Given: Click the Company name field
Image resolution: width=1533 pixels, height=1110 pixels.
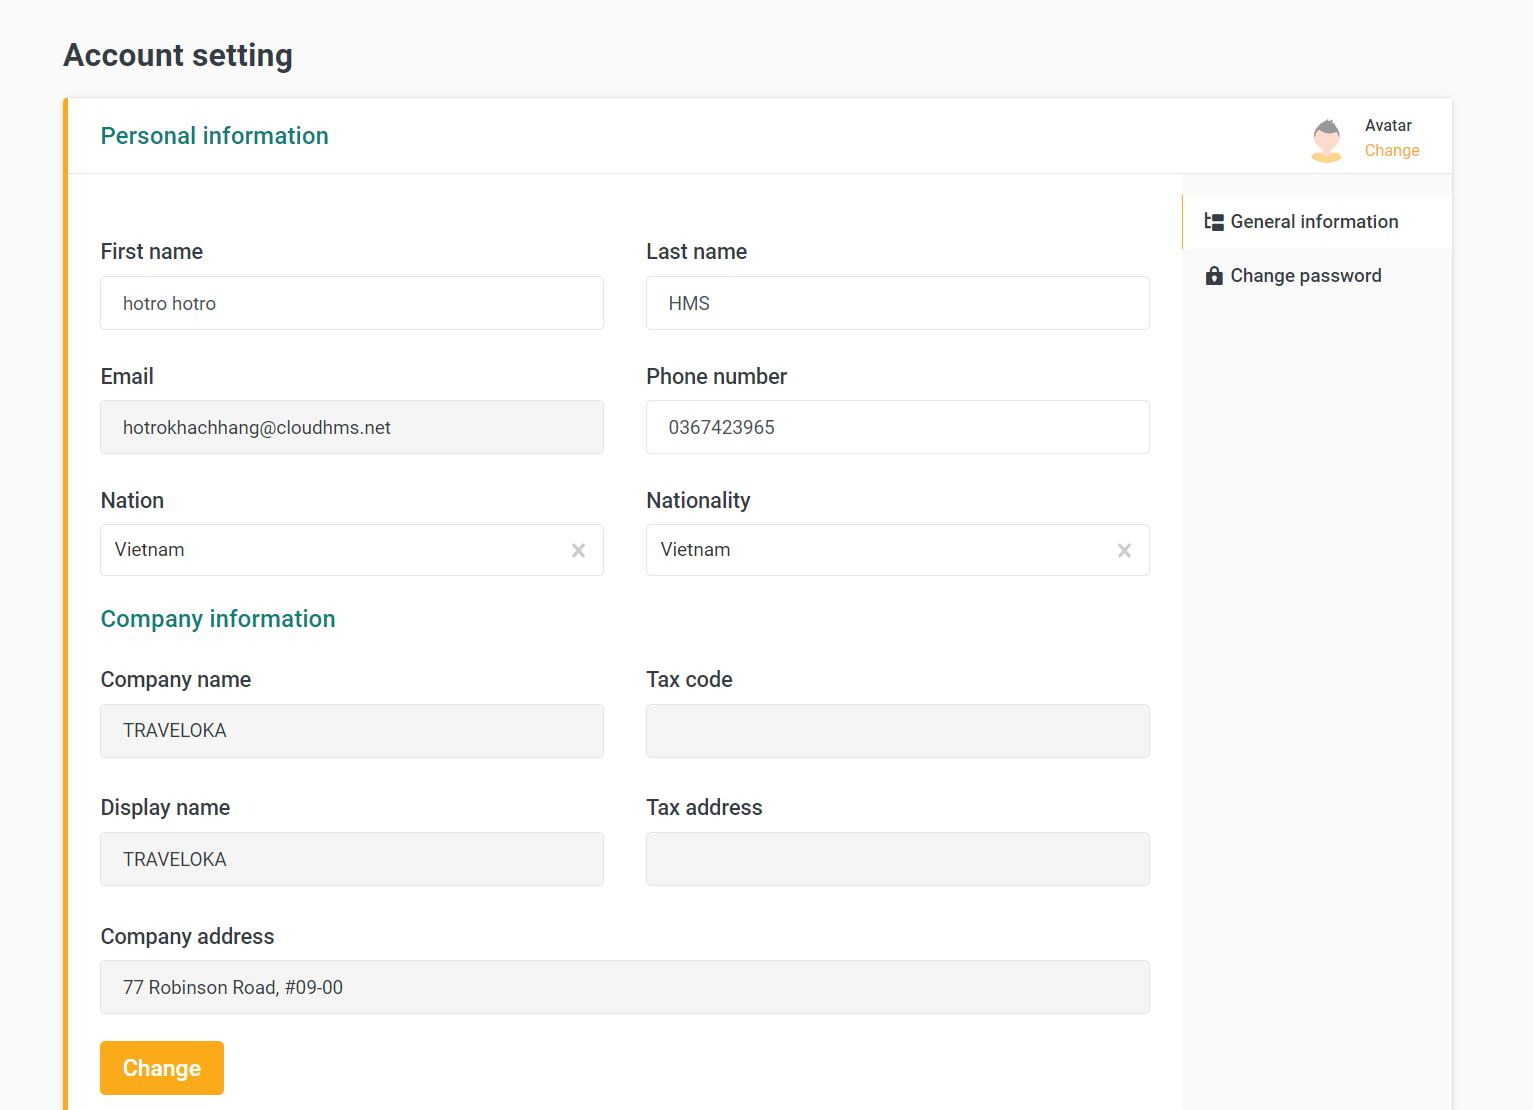Looking at the screenshot, I should click(352, 731).
